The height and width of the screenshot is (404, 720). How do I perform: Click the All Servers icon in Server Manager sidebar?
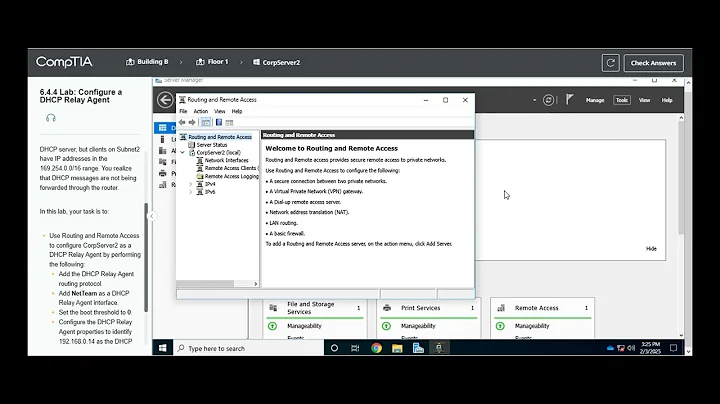[x=163, y=151]
